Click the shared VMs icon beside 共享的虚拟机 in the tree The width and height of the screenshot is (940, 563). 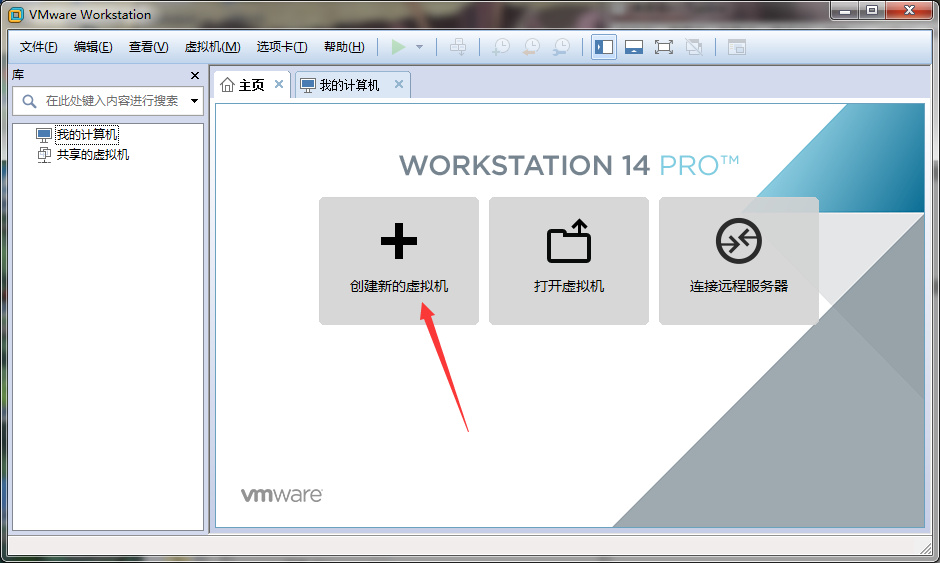[x=44, y=155]
